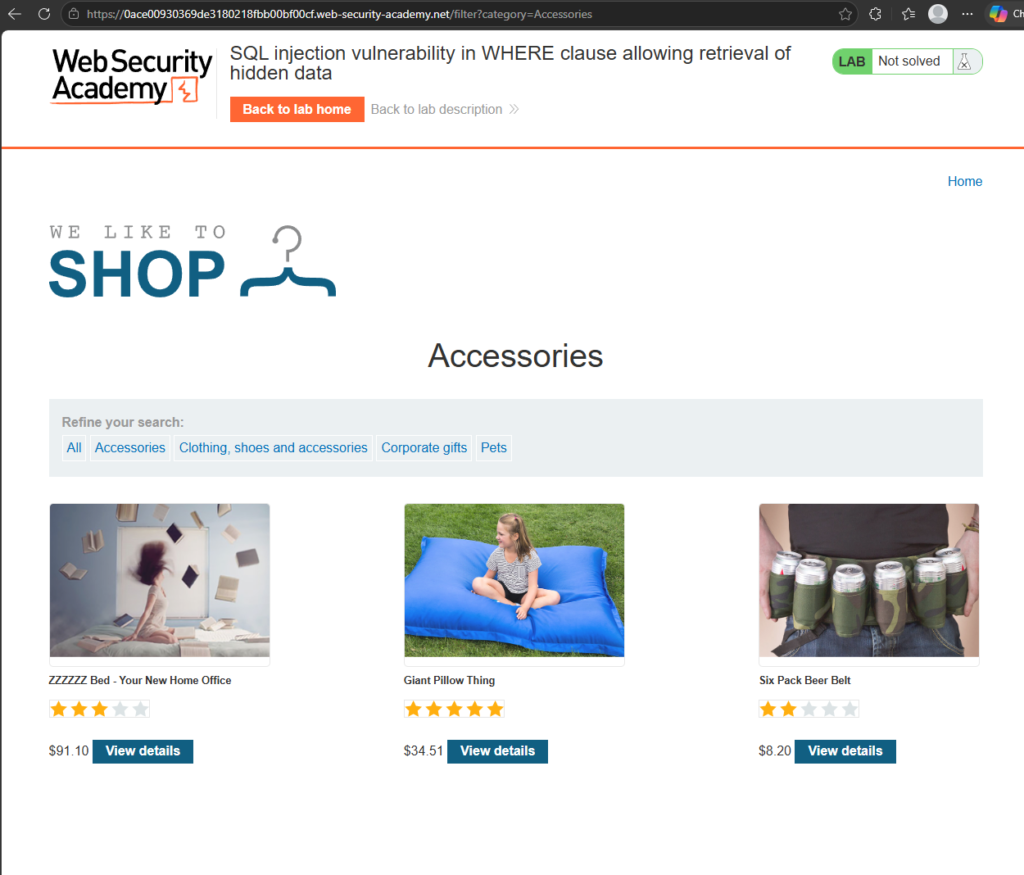
Task: Bookmark page with the star icon
Action: (x=845, y=14)
